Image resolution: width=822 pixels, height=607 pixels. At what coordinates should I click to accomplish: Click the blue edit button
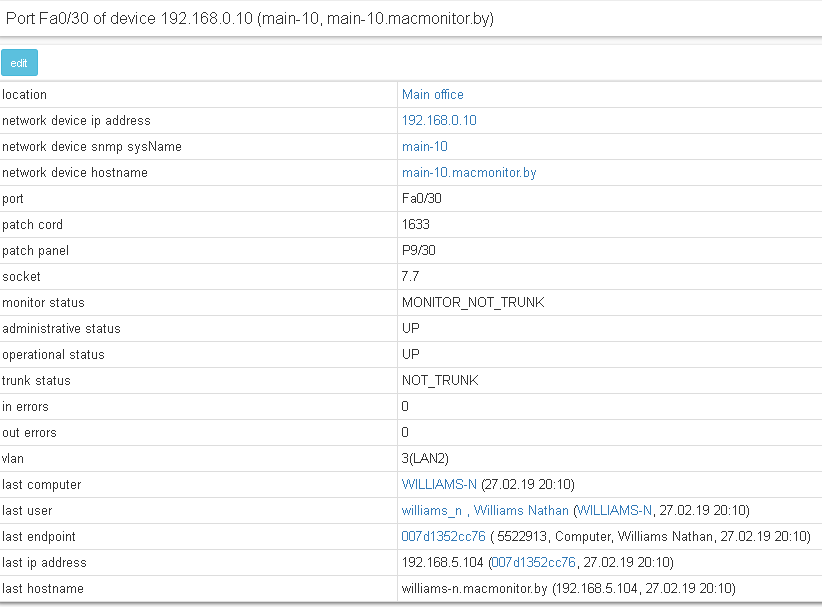coord(19,63)
